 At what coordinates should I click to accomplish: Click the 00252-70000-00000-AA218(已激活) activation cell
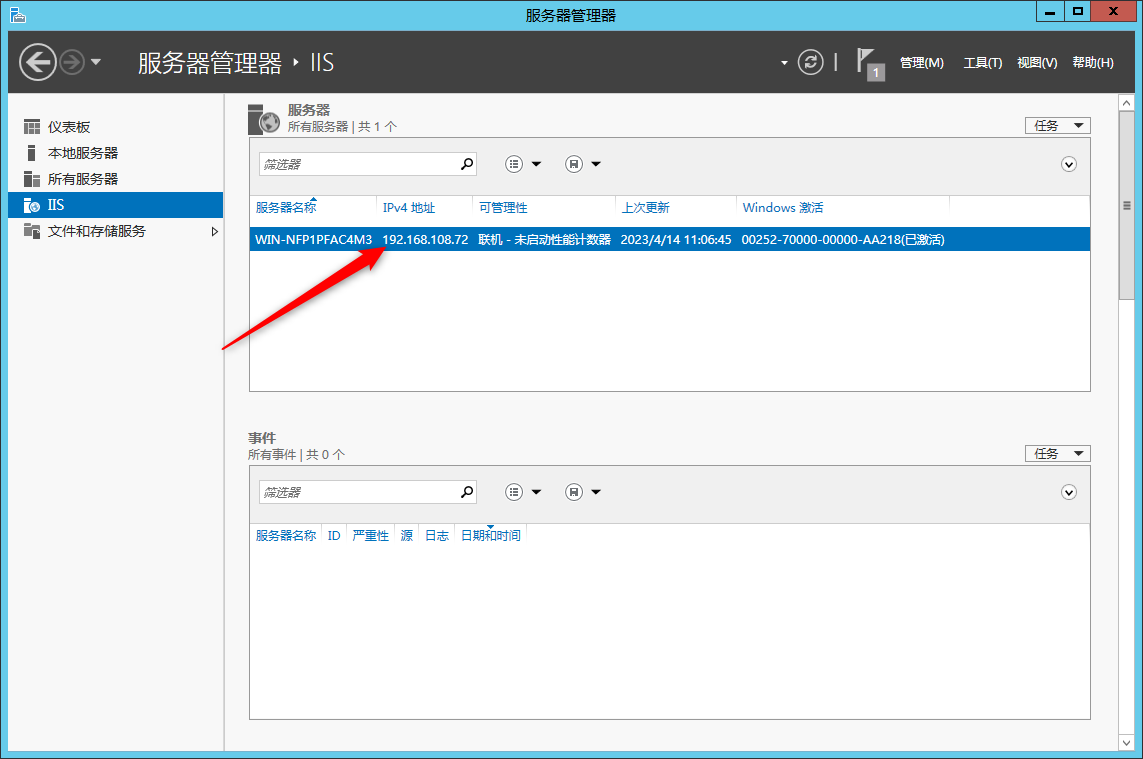pos(843,239)
